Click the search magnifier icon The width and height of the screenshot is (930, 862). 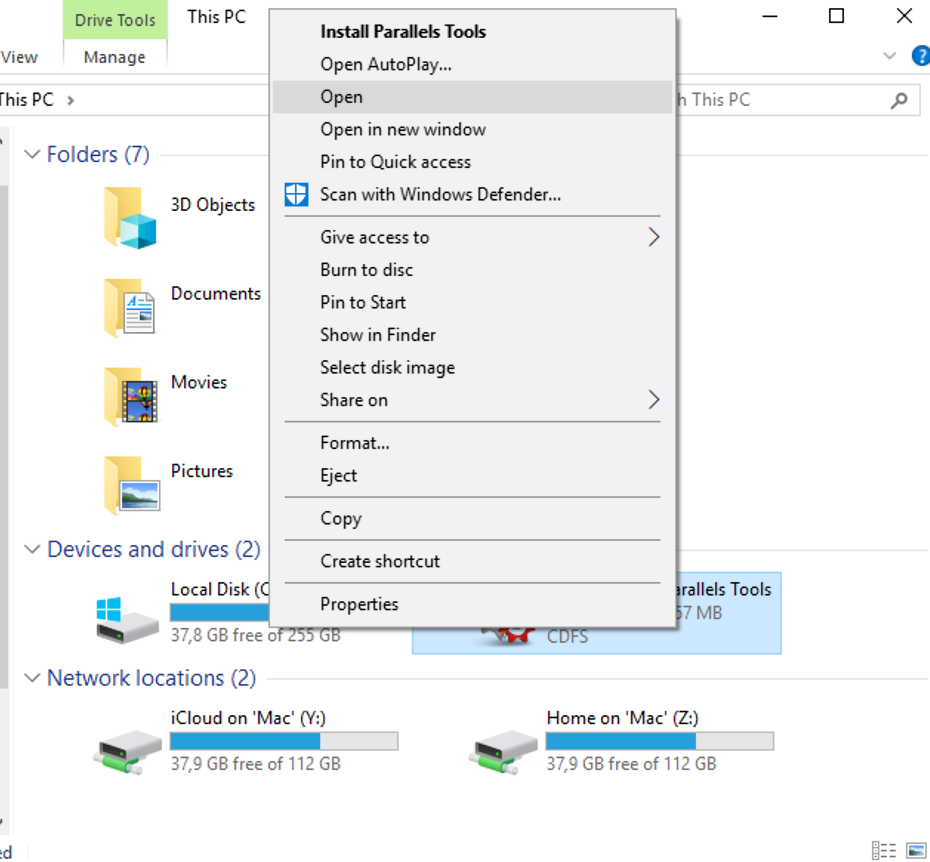899,100
